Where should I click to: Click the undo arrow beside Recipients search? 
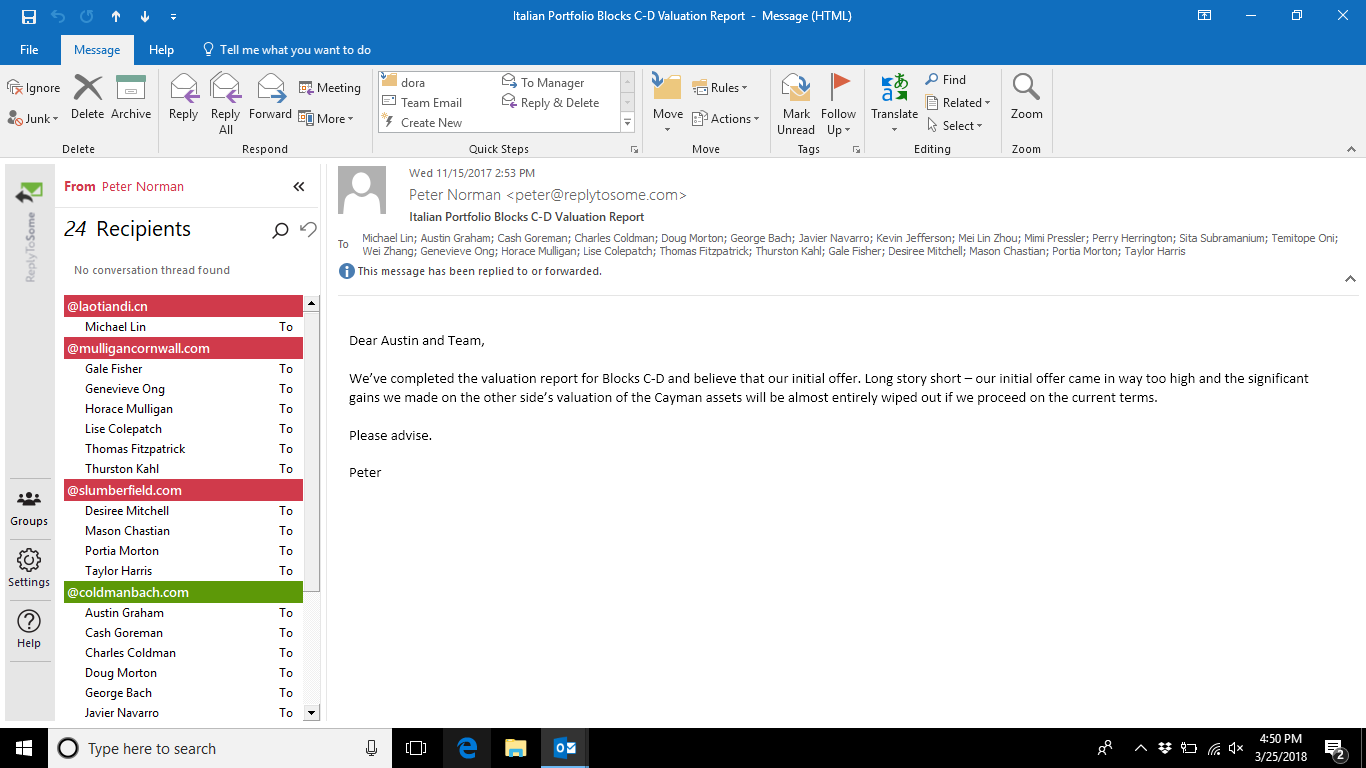pyautogui.click(x=308, y=230)
